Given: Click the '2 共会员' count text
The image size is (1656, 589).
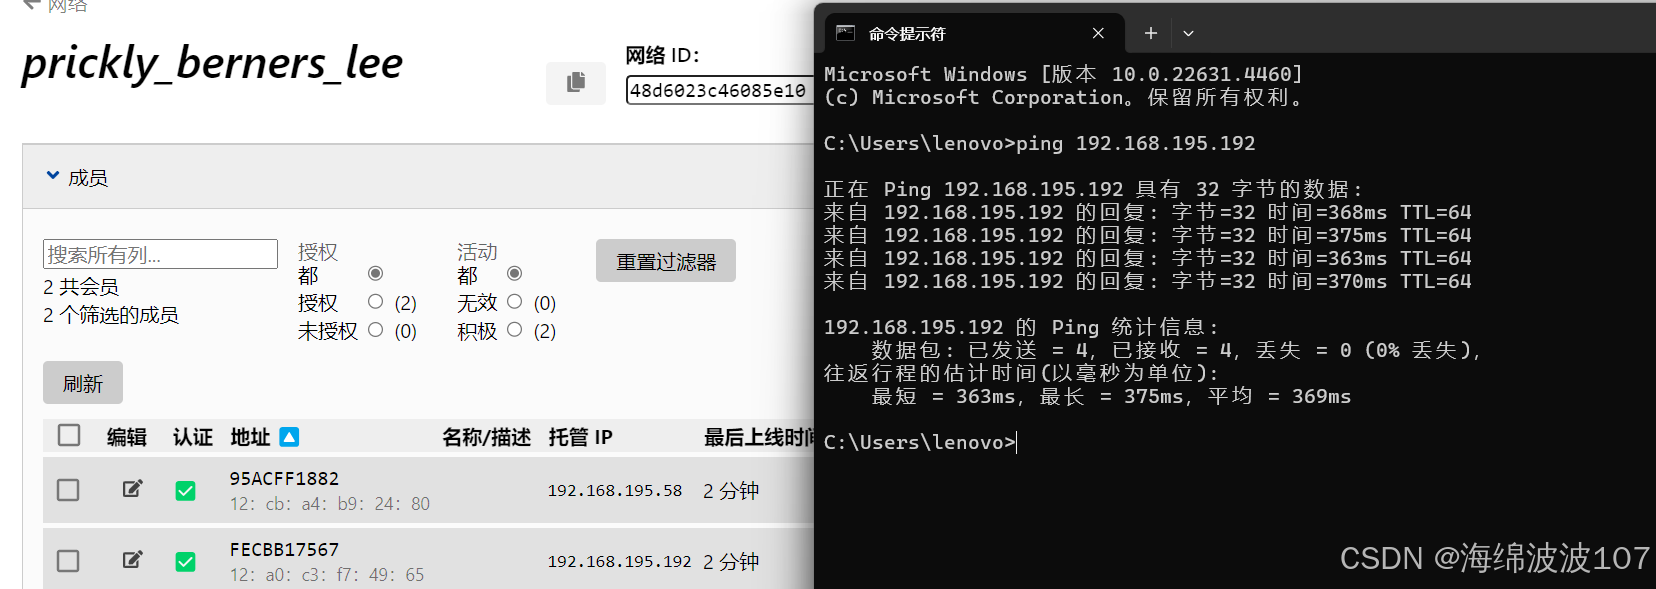Looking at the screenshot, I should tap(81, 287).
